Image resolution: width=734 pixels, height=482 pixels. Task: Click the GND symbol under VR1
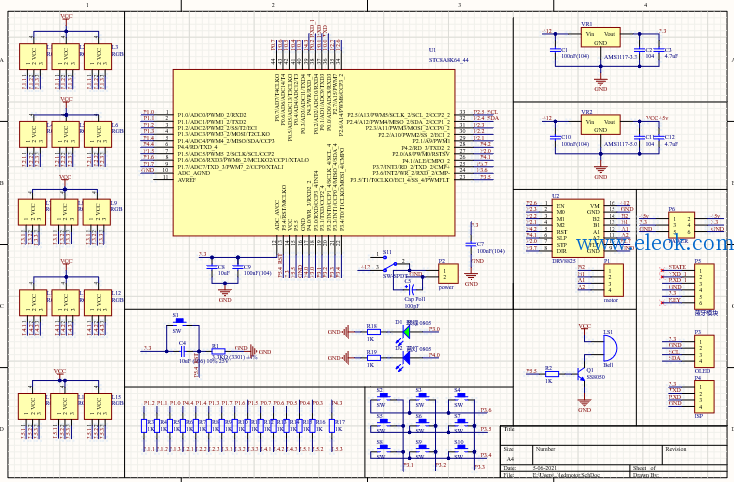(x=601, y=81)
